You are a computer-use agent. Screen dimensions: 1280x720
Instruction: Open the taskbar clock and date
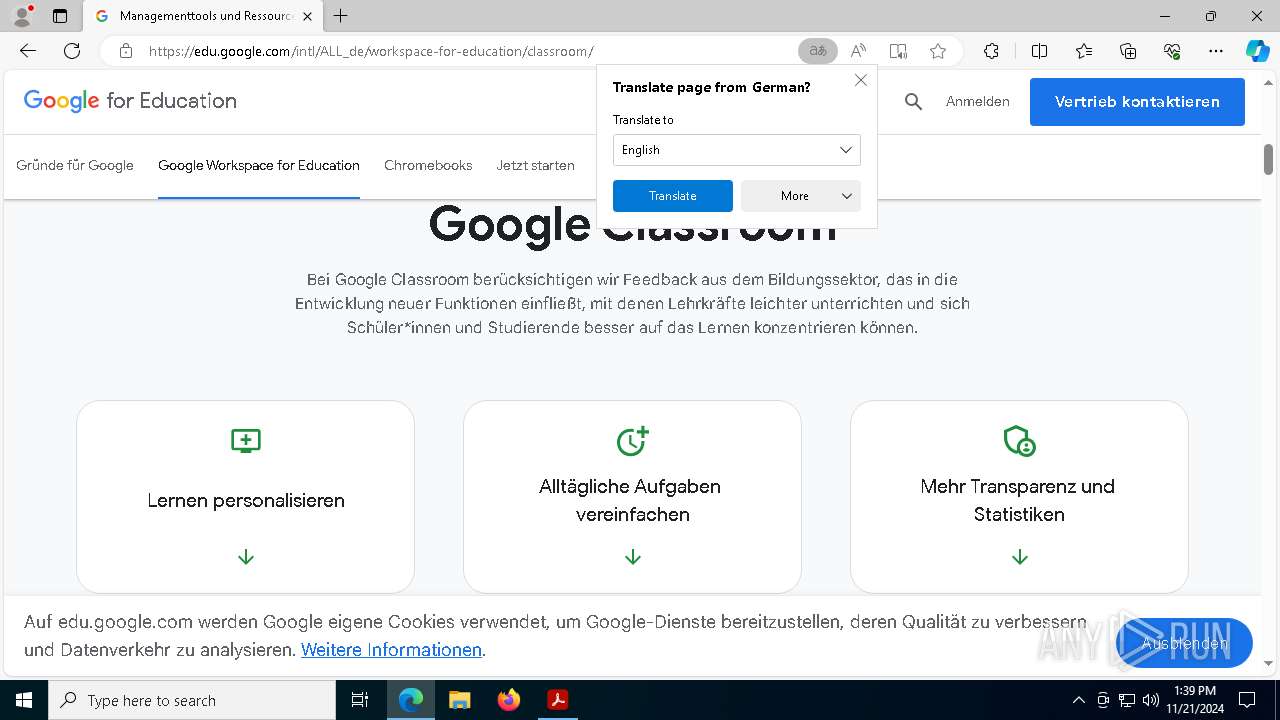(x=1193, y=700)
